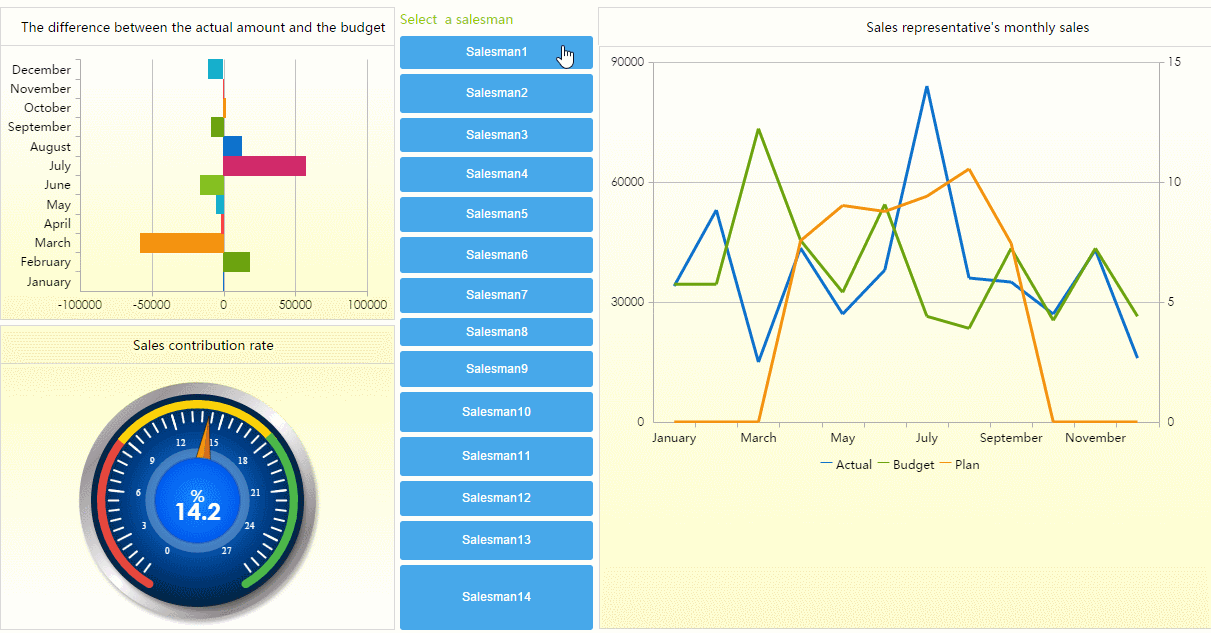The image size is (1211, 633).
Task: Click the "October" label on the bar chart
Action: click(x=48, y=108)
